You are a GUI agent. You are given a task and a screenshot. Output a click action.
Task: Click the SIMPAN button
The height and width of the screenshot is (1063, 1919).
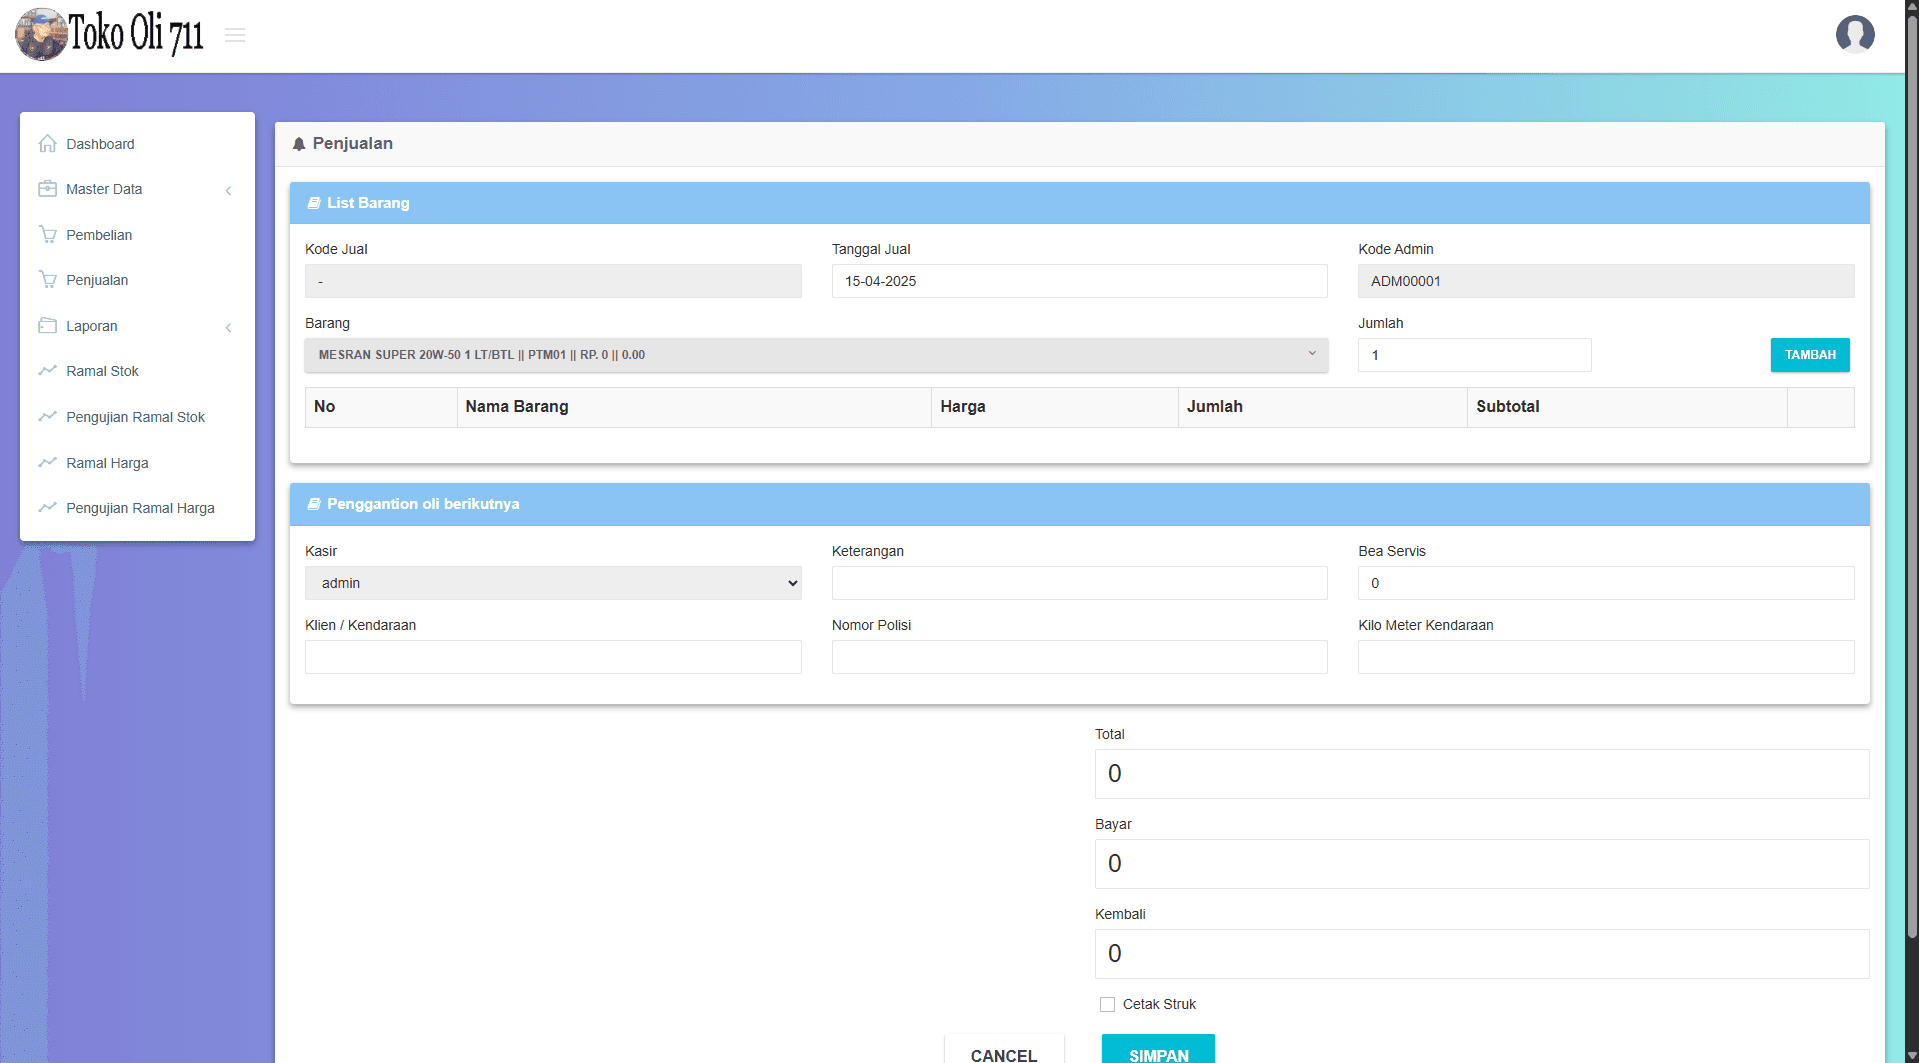pos(1158,1050)
